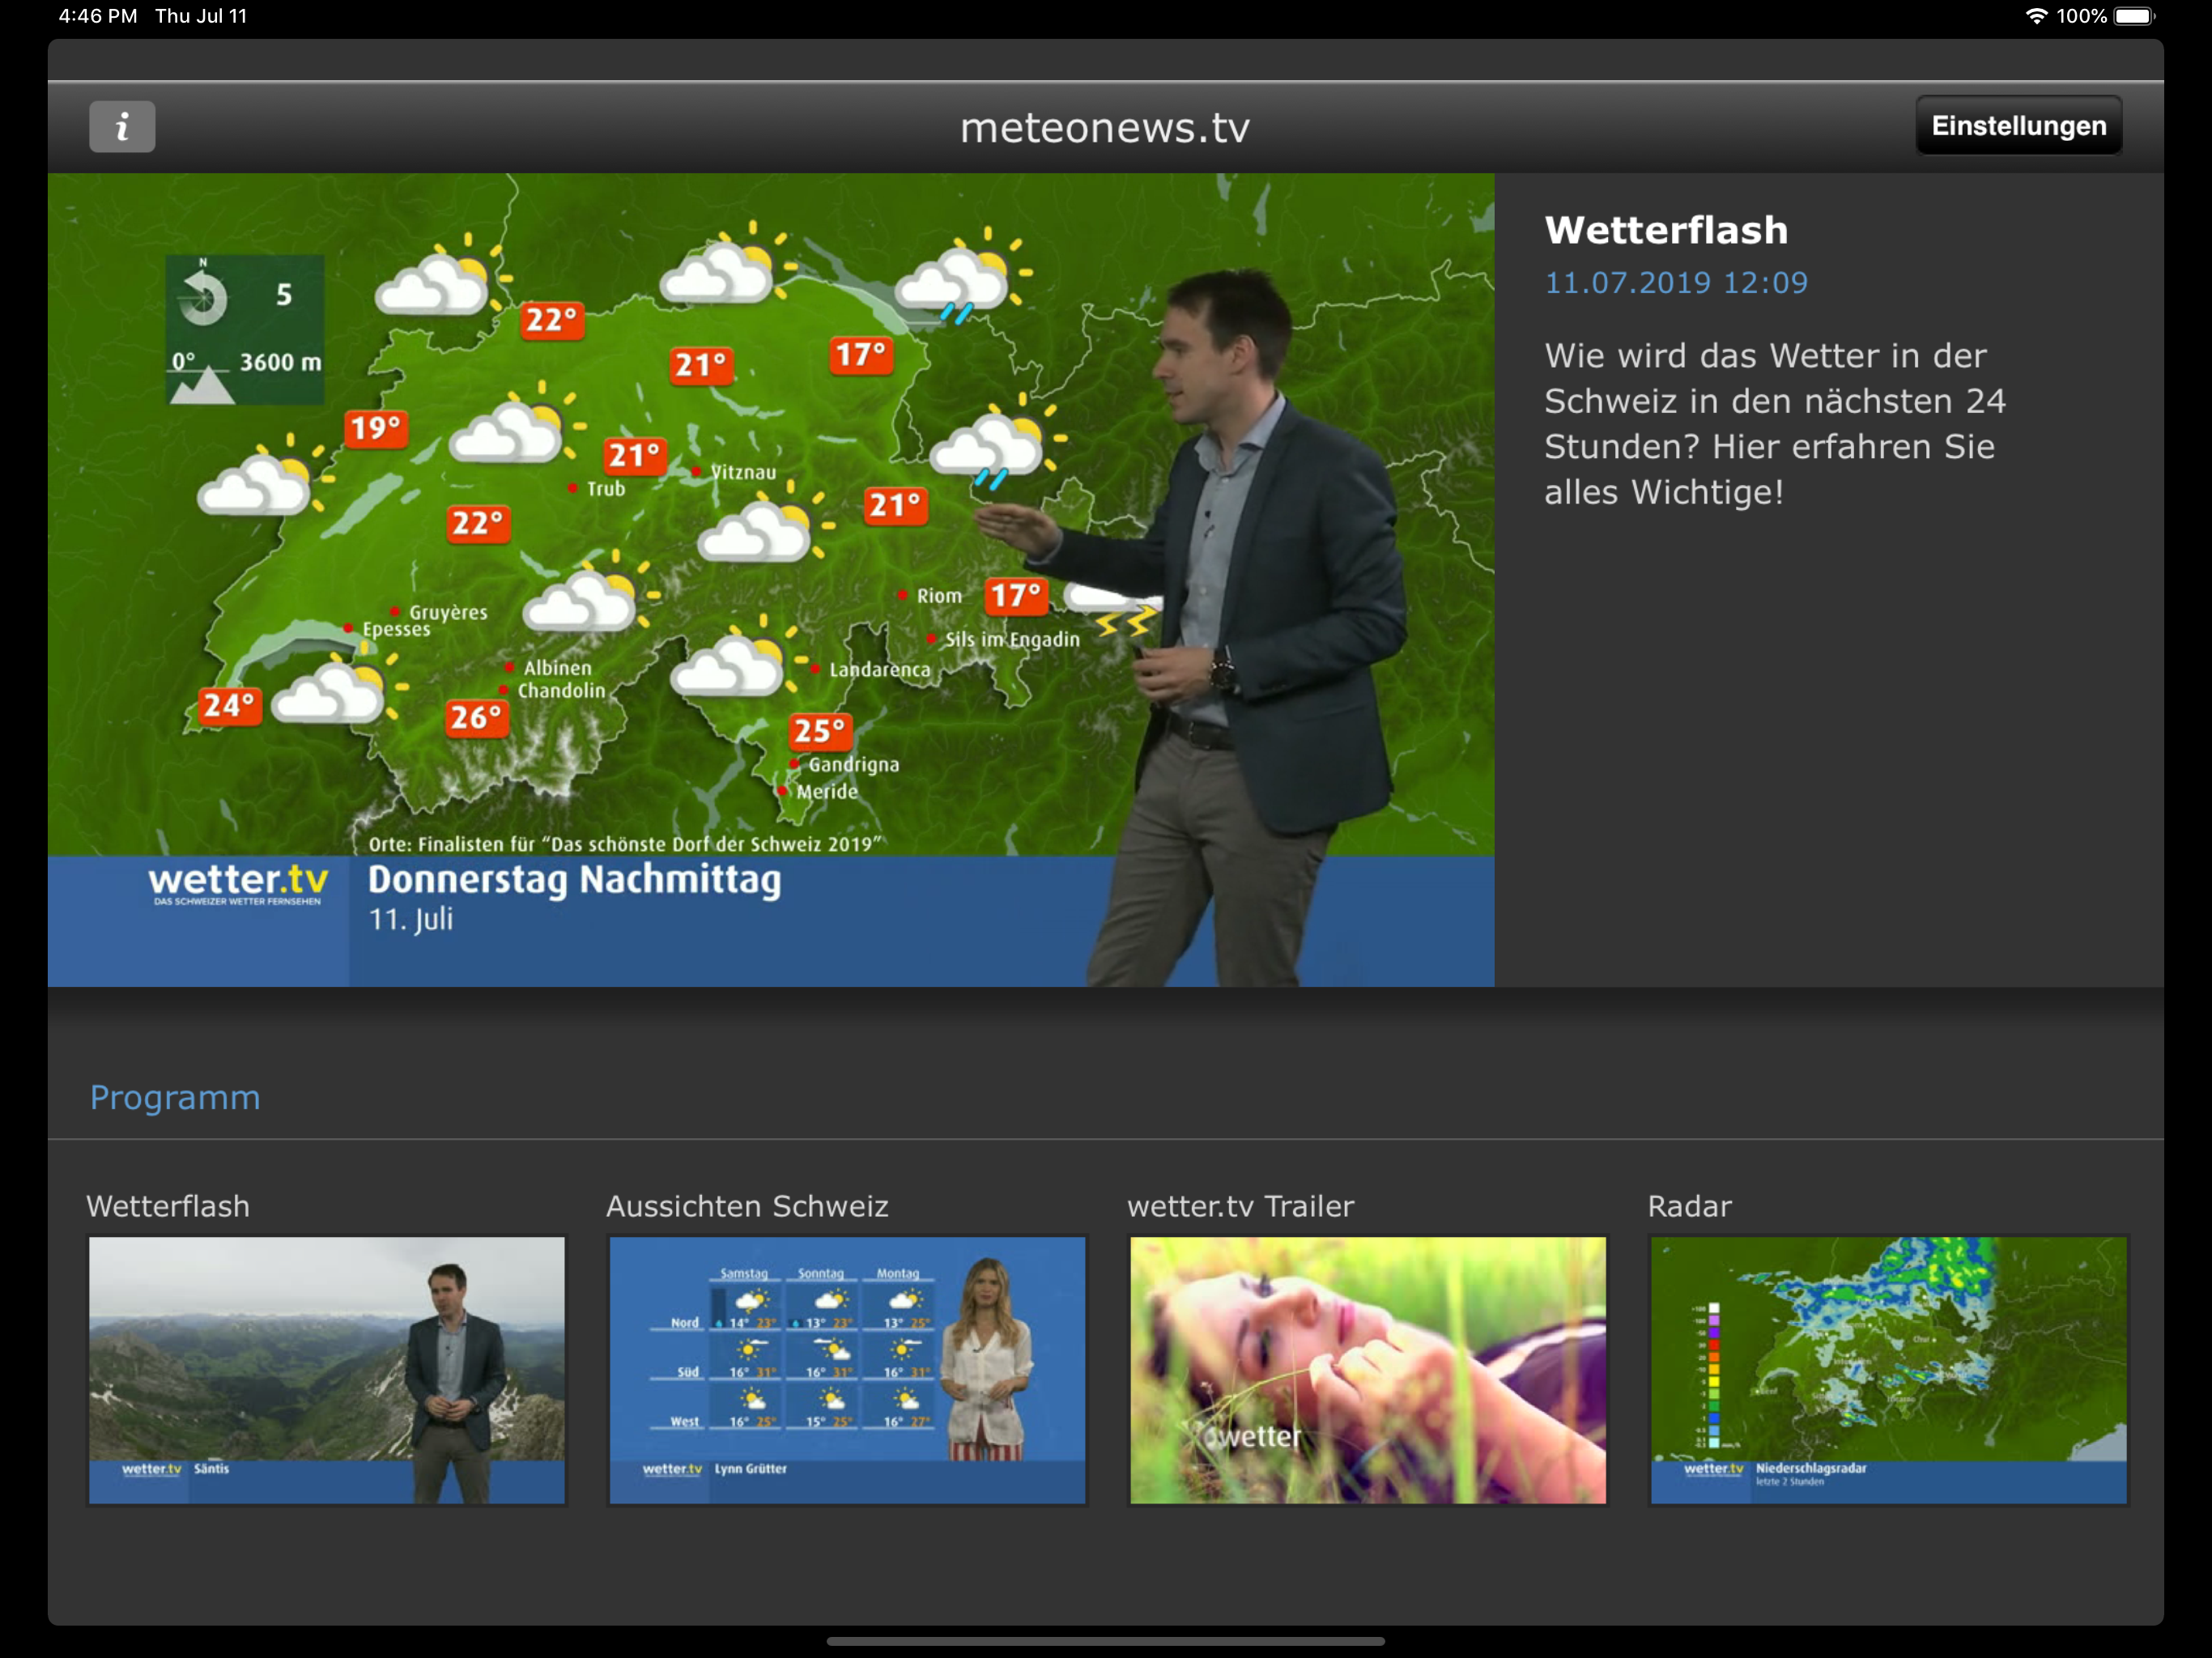Tap the home indicator bar
Image resolution: width=2212 pixels, height=1658 pixels.
(1105, 1641)
